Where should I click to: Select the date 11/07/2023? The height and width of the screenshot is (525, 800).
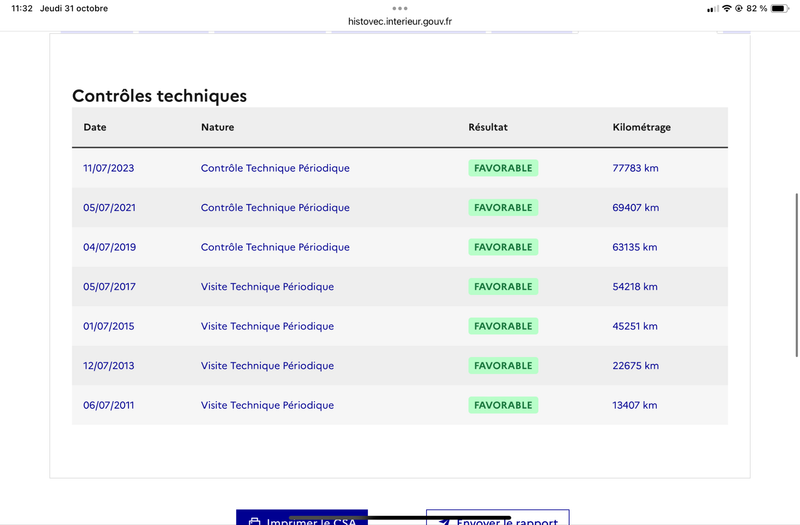(109, 168)
